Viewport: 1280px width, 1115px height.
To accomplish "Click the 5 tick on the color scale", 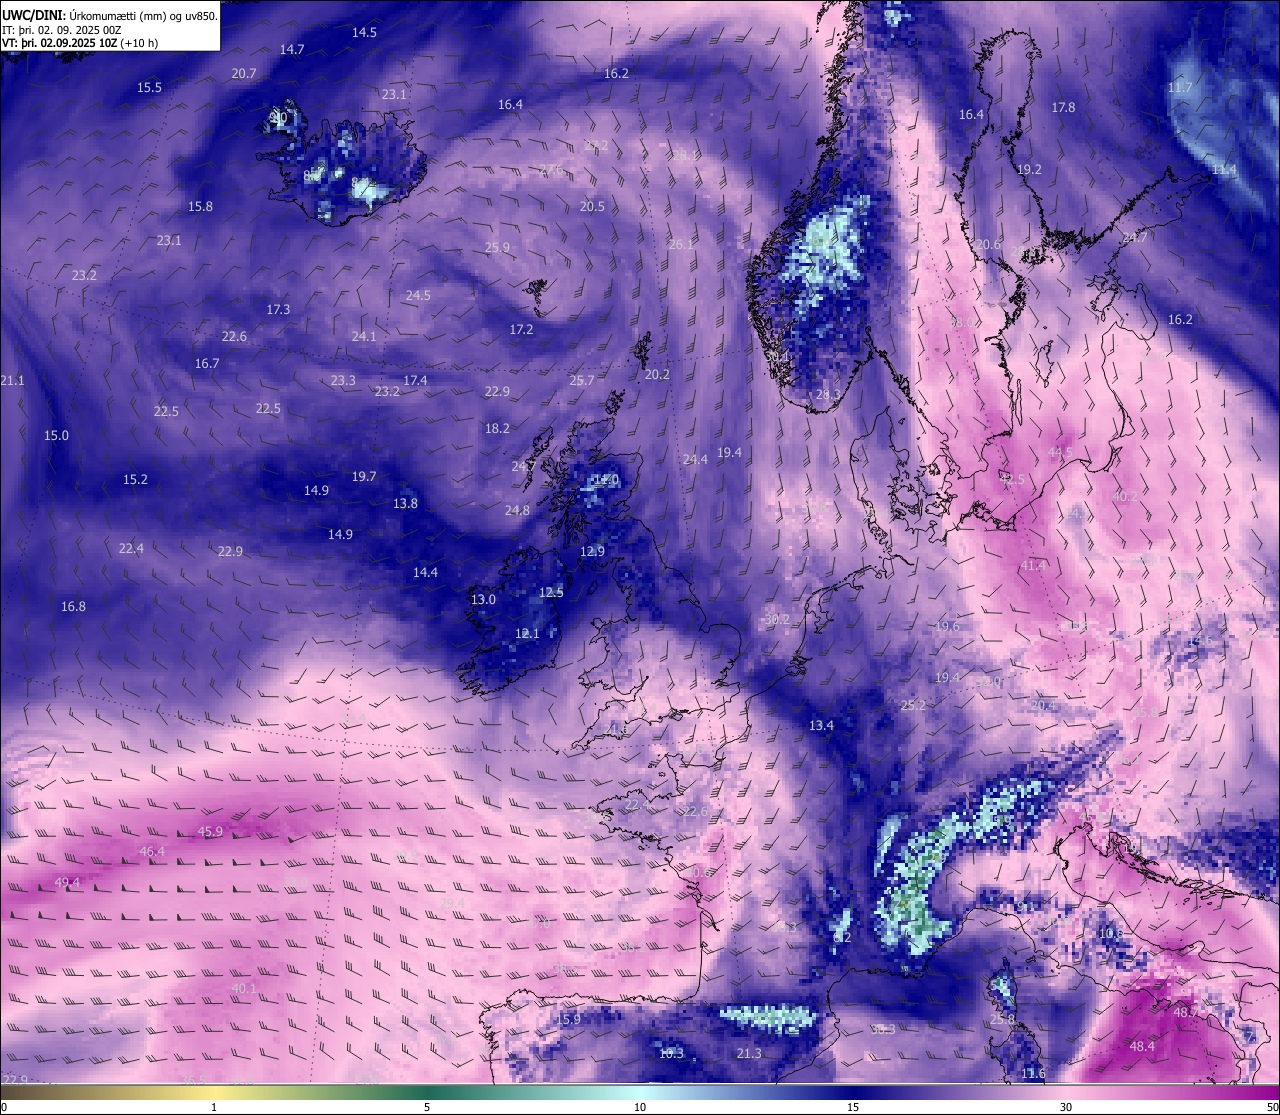I will click(427, 1107).
